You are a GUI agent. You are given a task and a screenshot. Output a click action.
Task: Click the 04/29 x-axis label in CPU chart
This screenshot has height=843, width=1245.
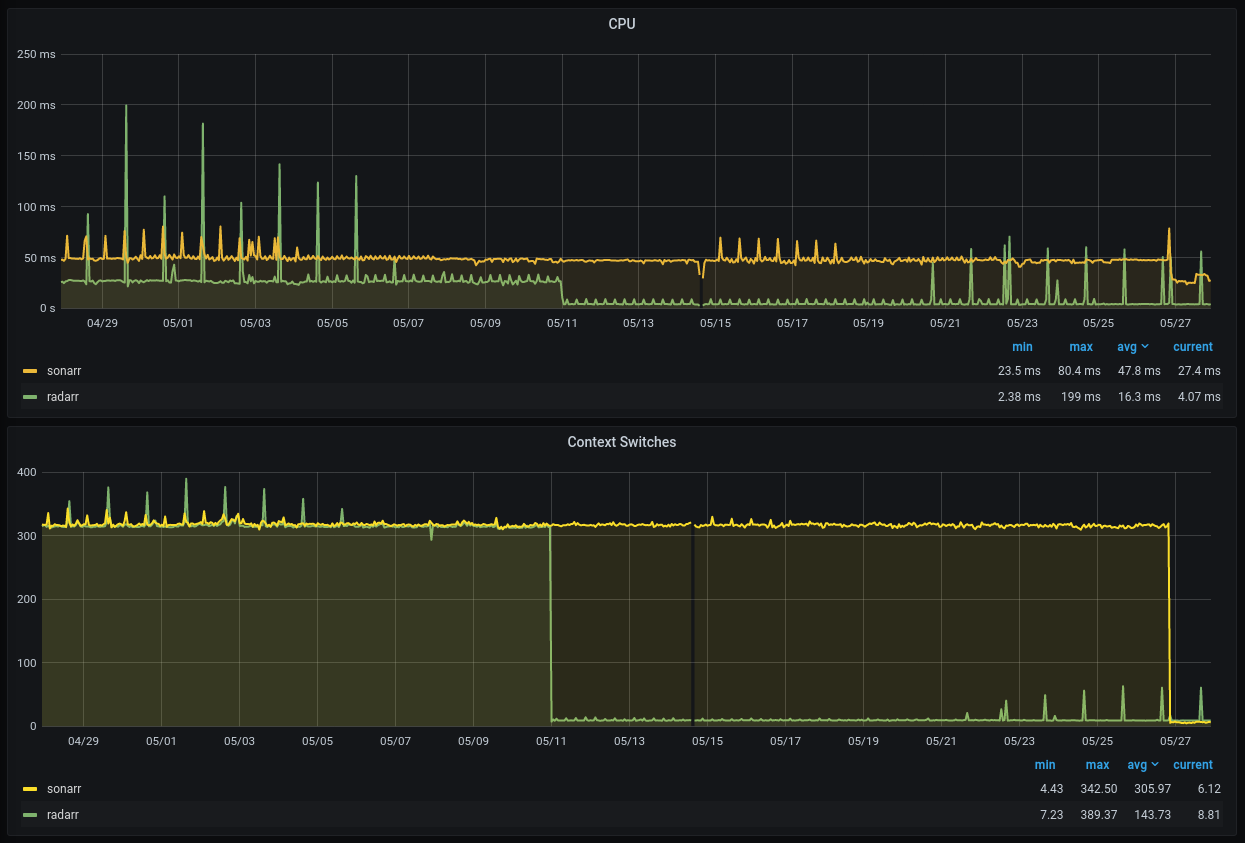coord(102,323)
